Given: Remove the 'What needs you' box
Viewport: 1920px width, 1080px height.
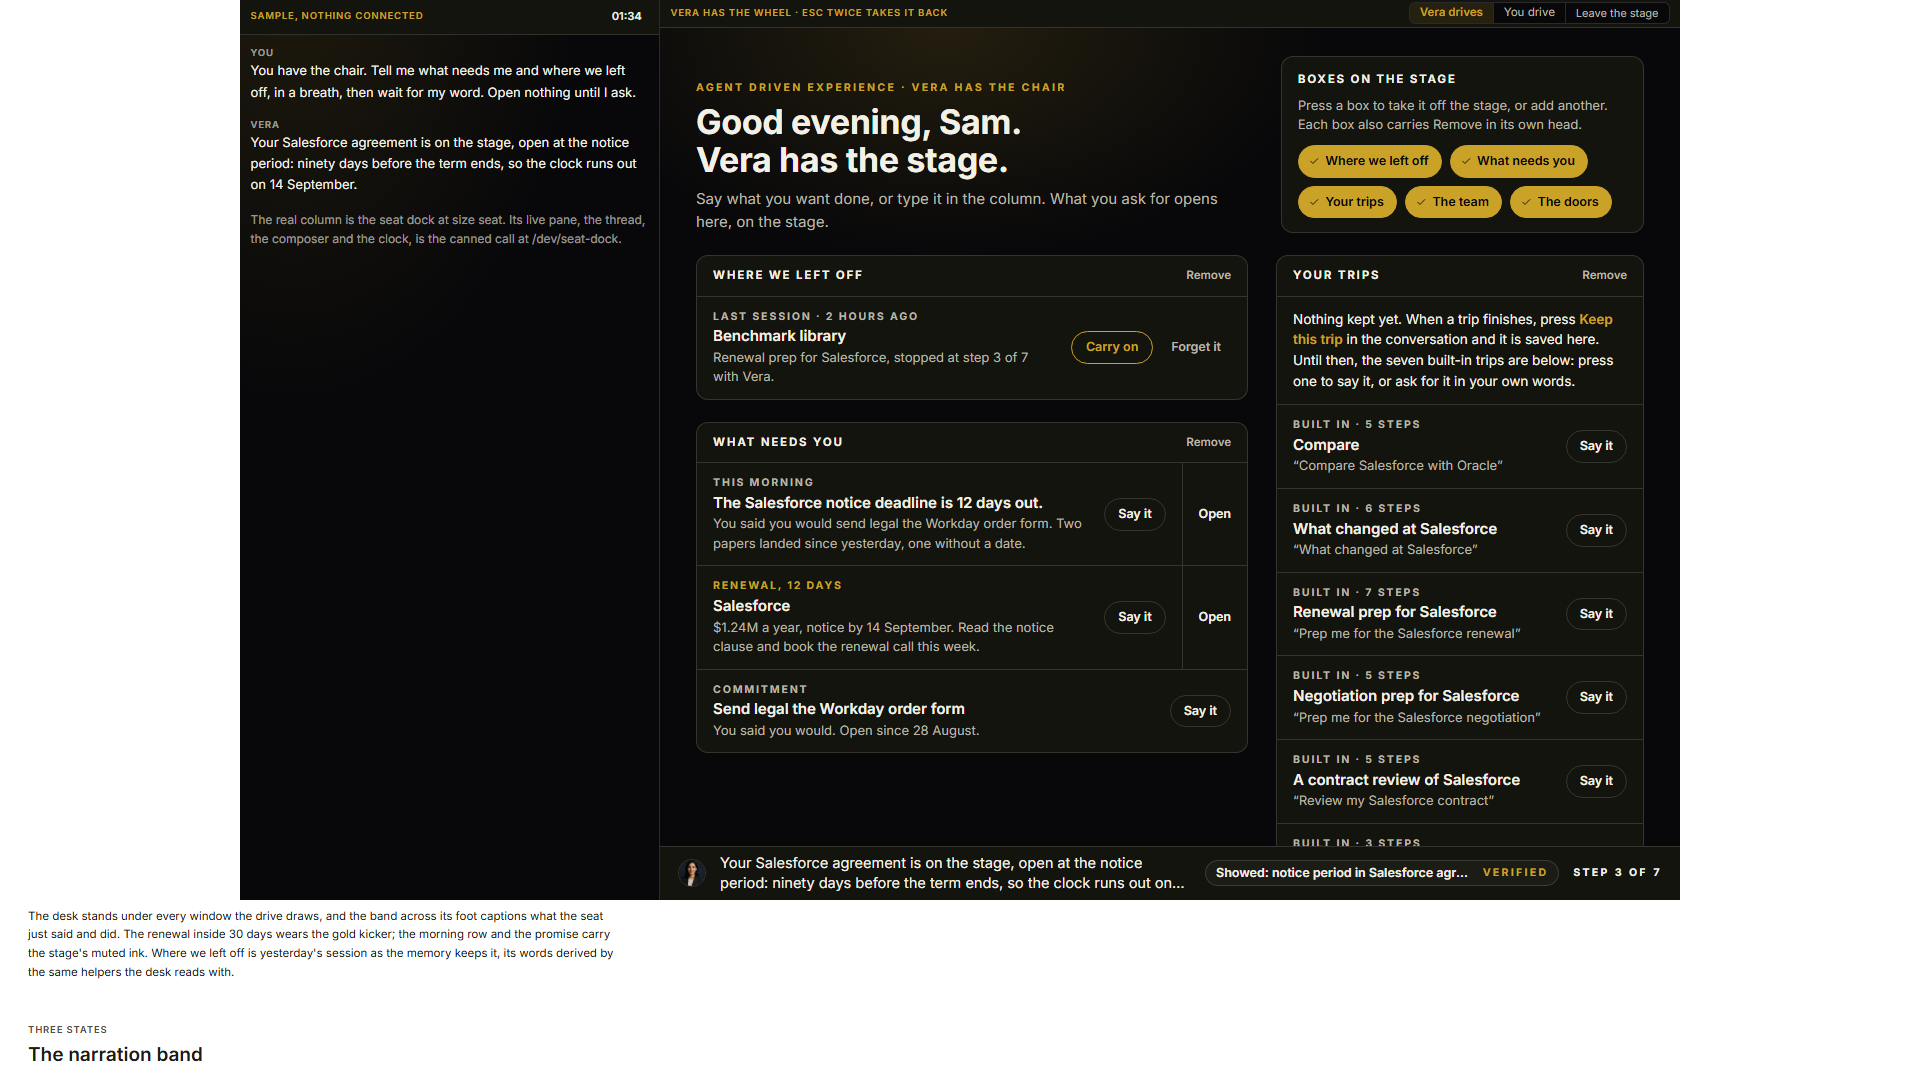Looking at the screenshot, I should pyautogui.click(x=1208, y=442).
